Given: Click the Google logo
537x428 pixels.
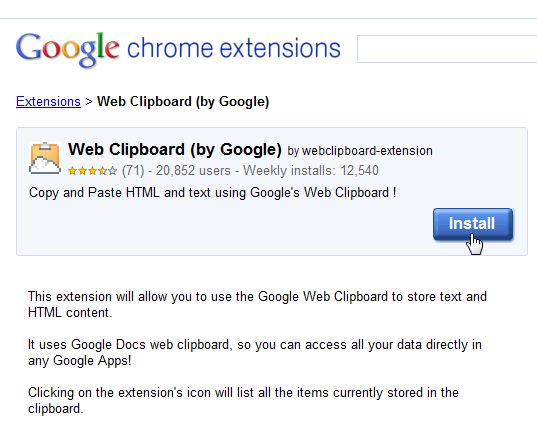Looking at the screenshot, I should click(67, 49).
